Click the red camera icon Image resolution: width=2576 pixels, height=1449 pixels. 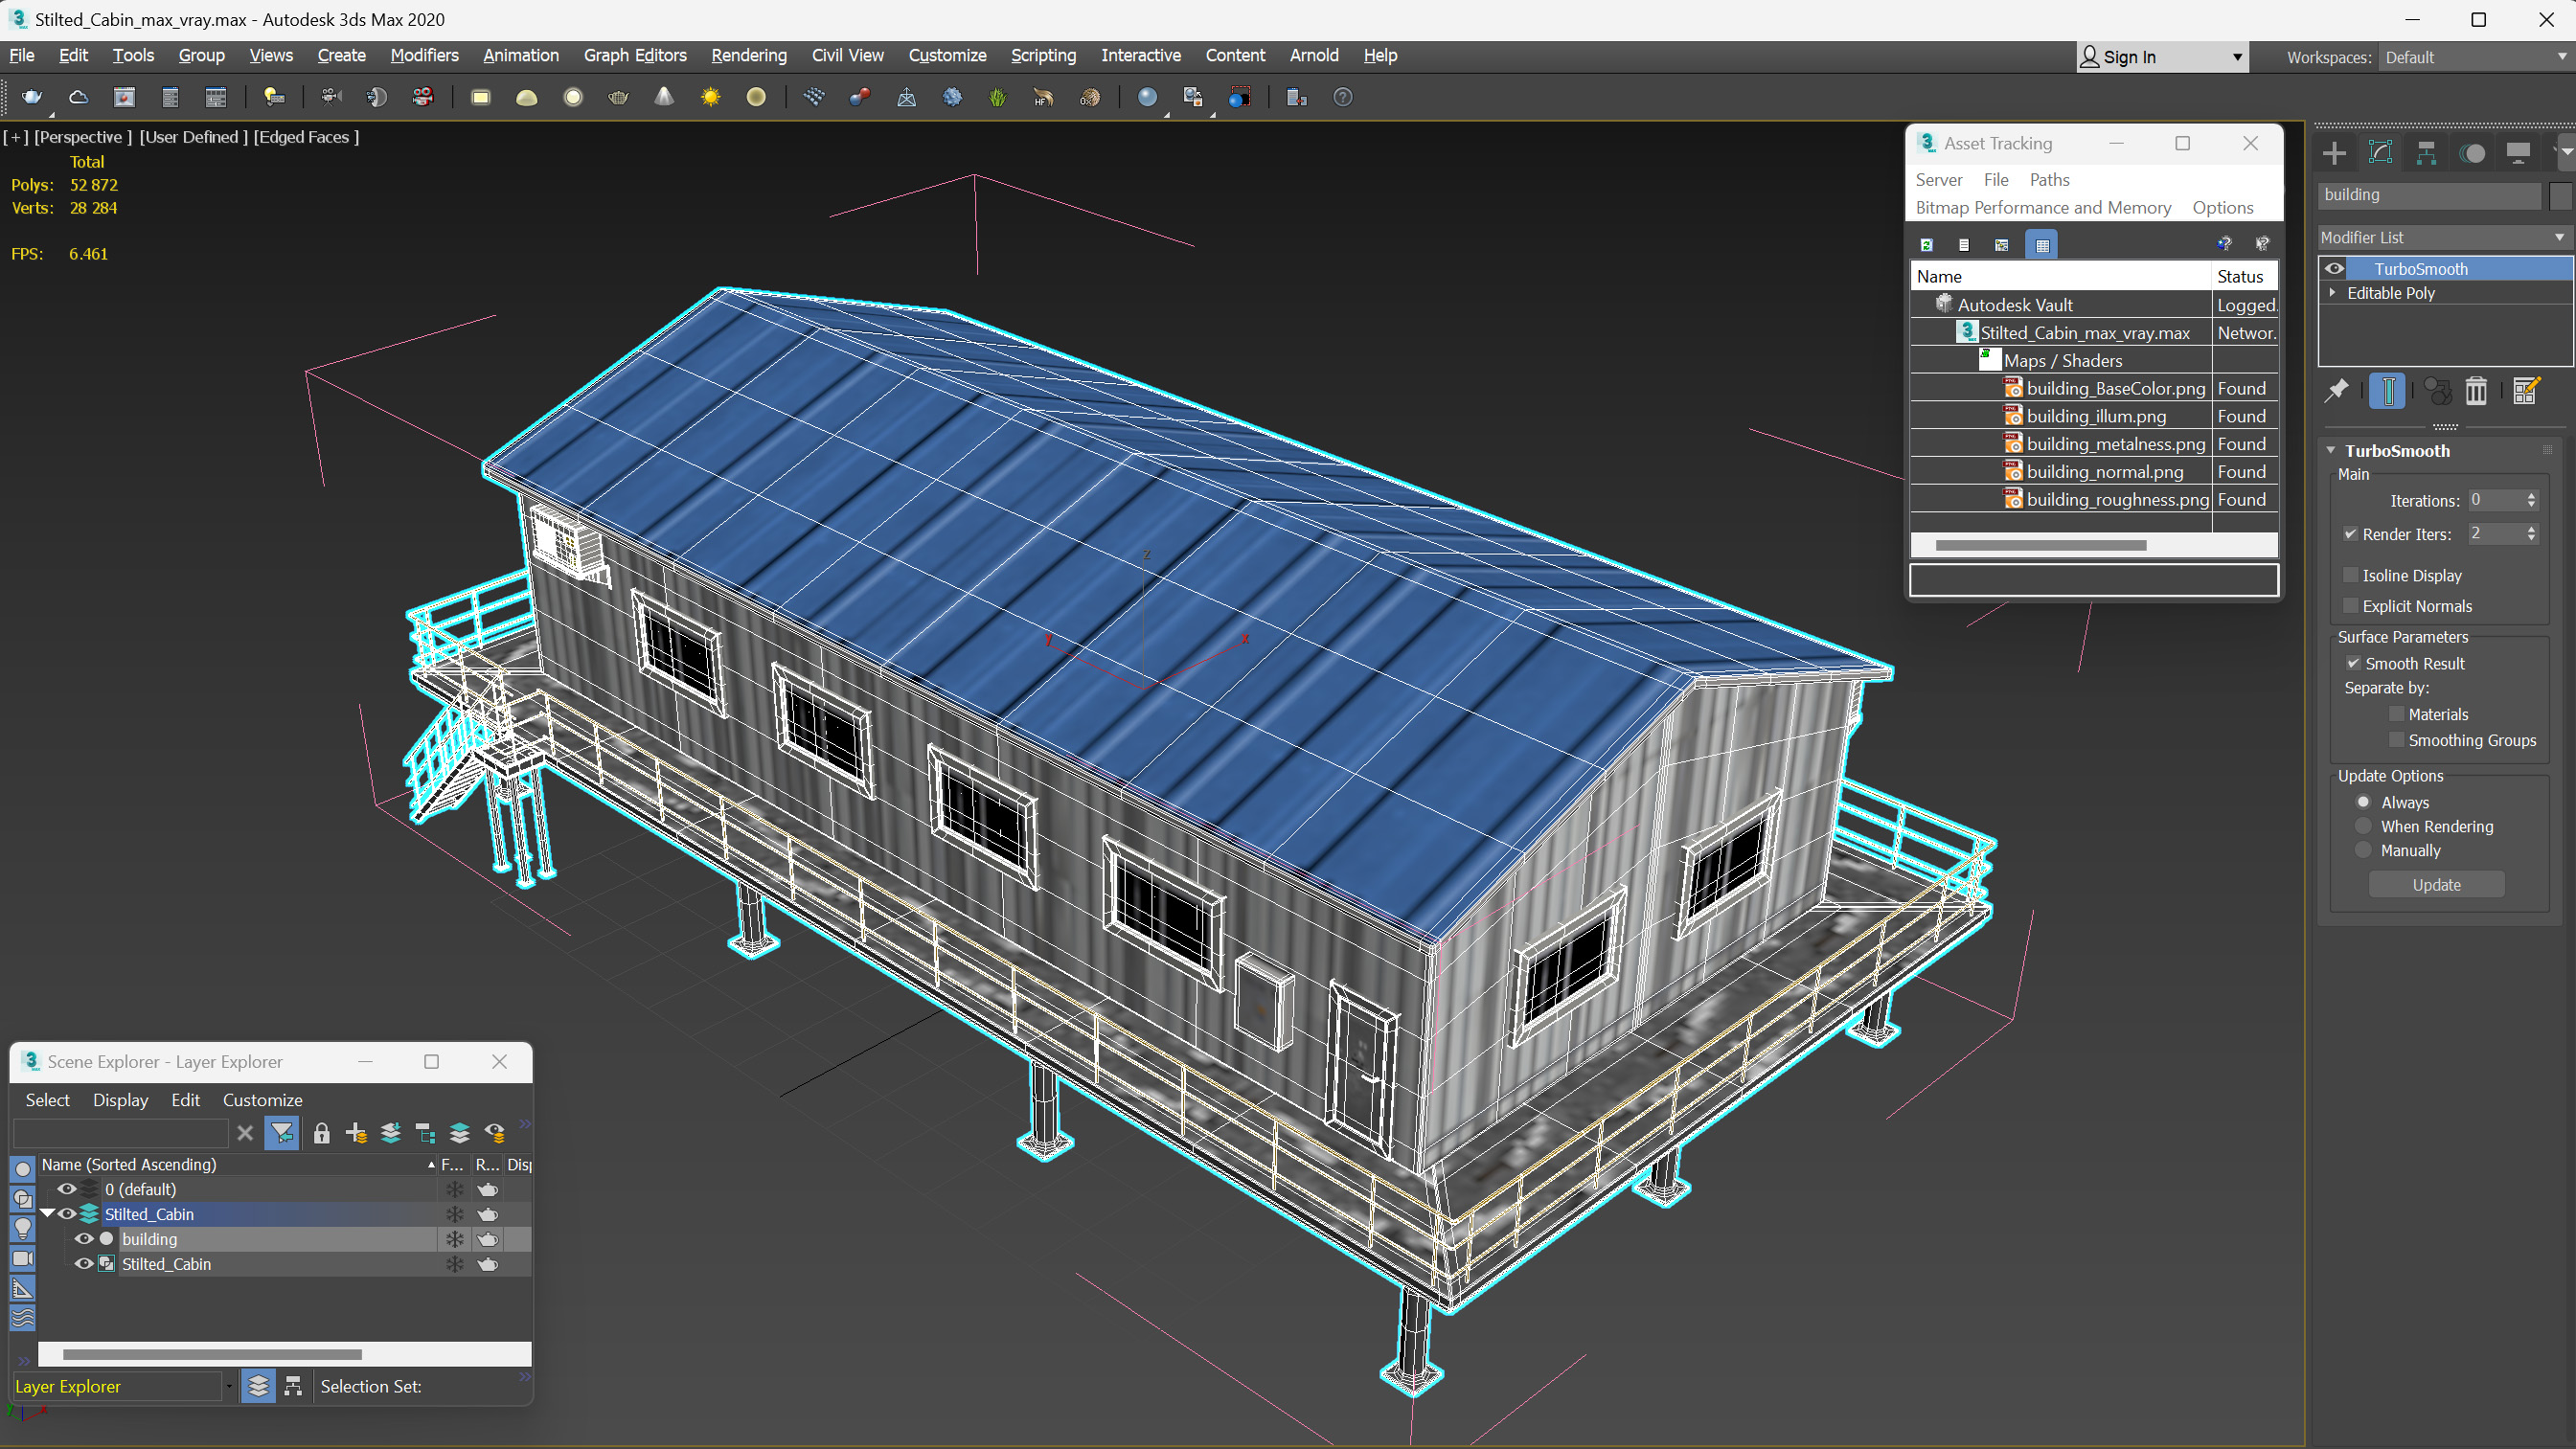[423, 97]
